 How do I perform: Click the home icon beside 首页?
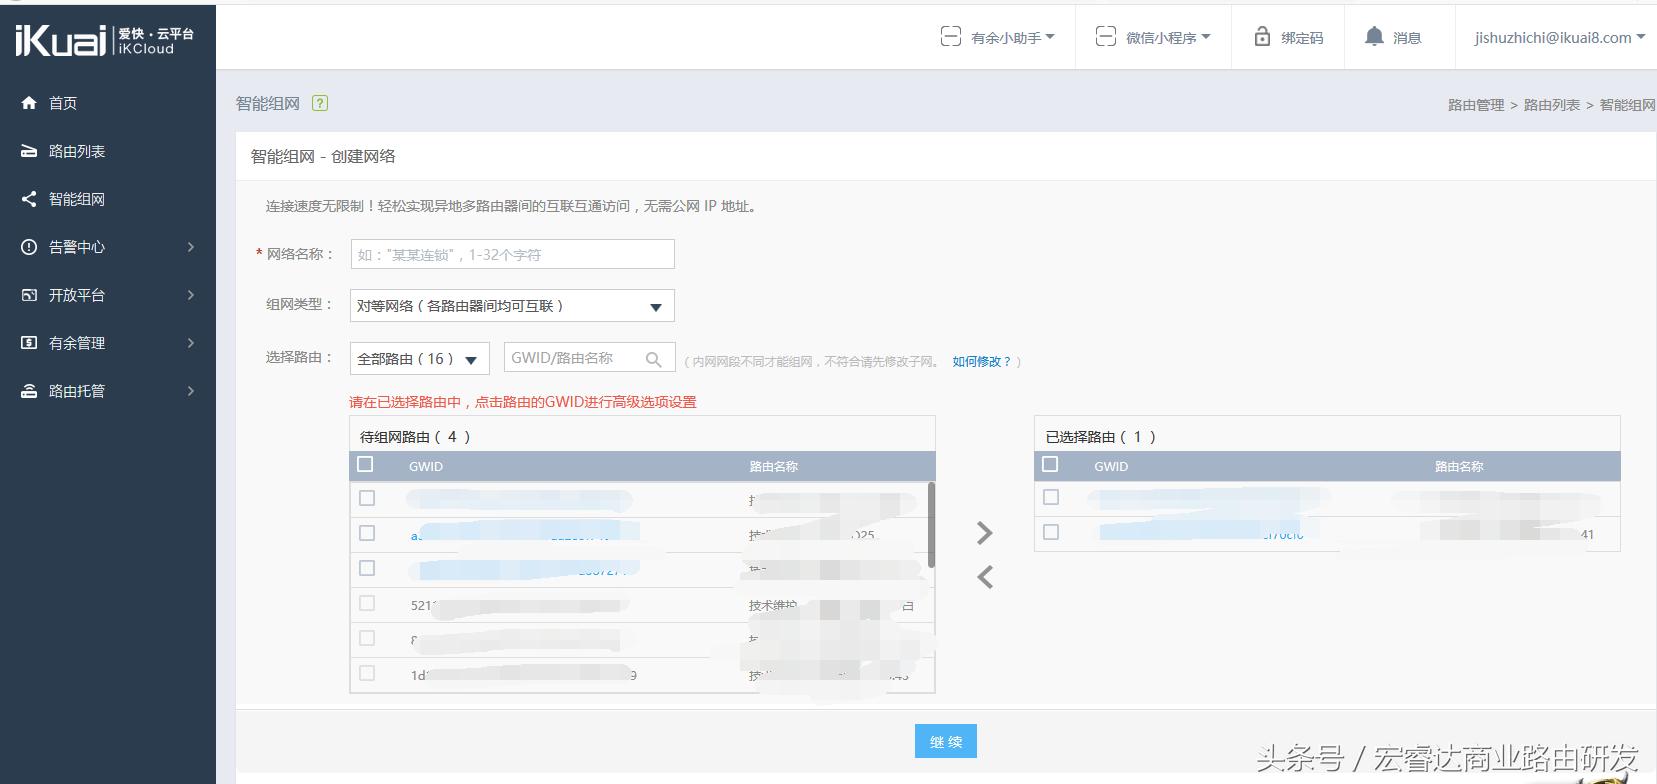point(29,103)
